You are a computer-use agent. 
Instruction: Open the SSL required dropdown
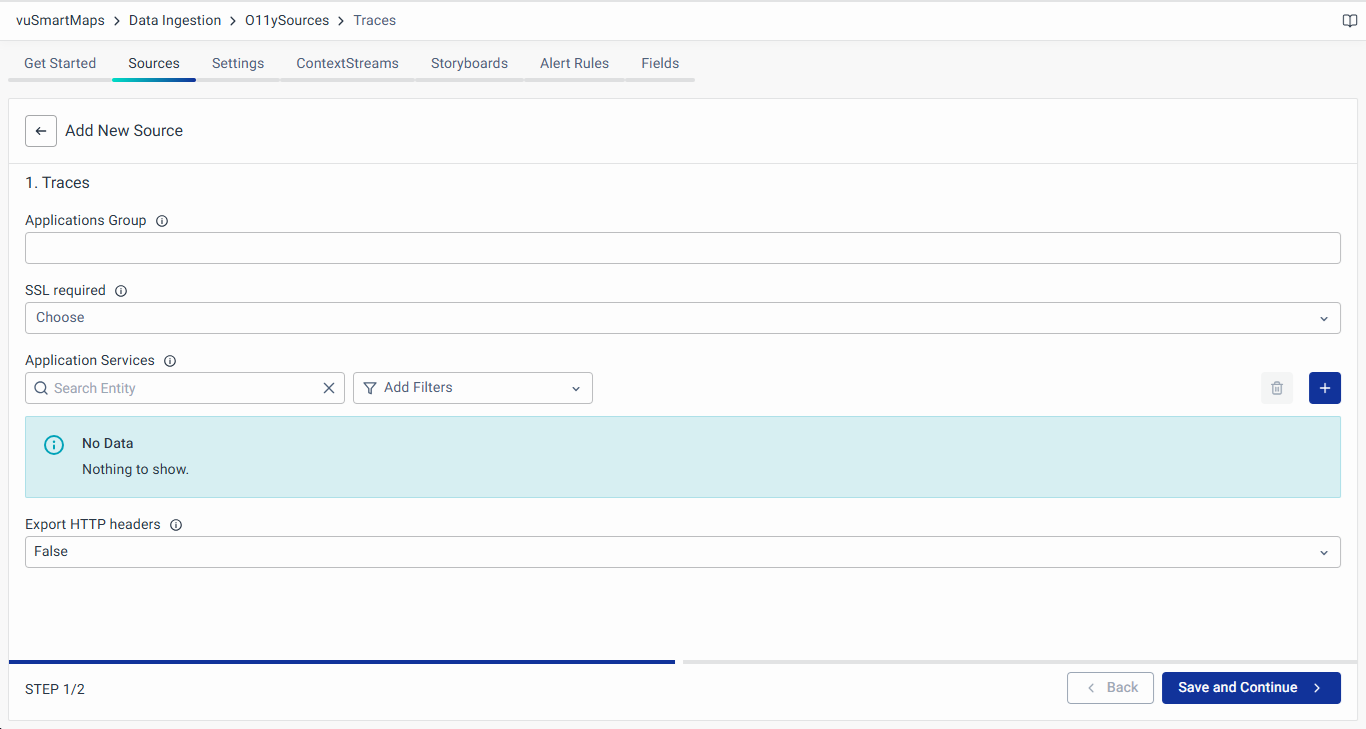[x=682, y=318]
